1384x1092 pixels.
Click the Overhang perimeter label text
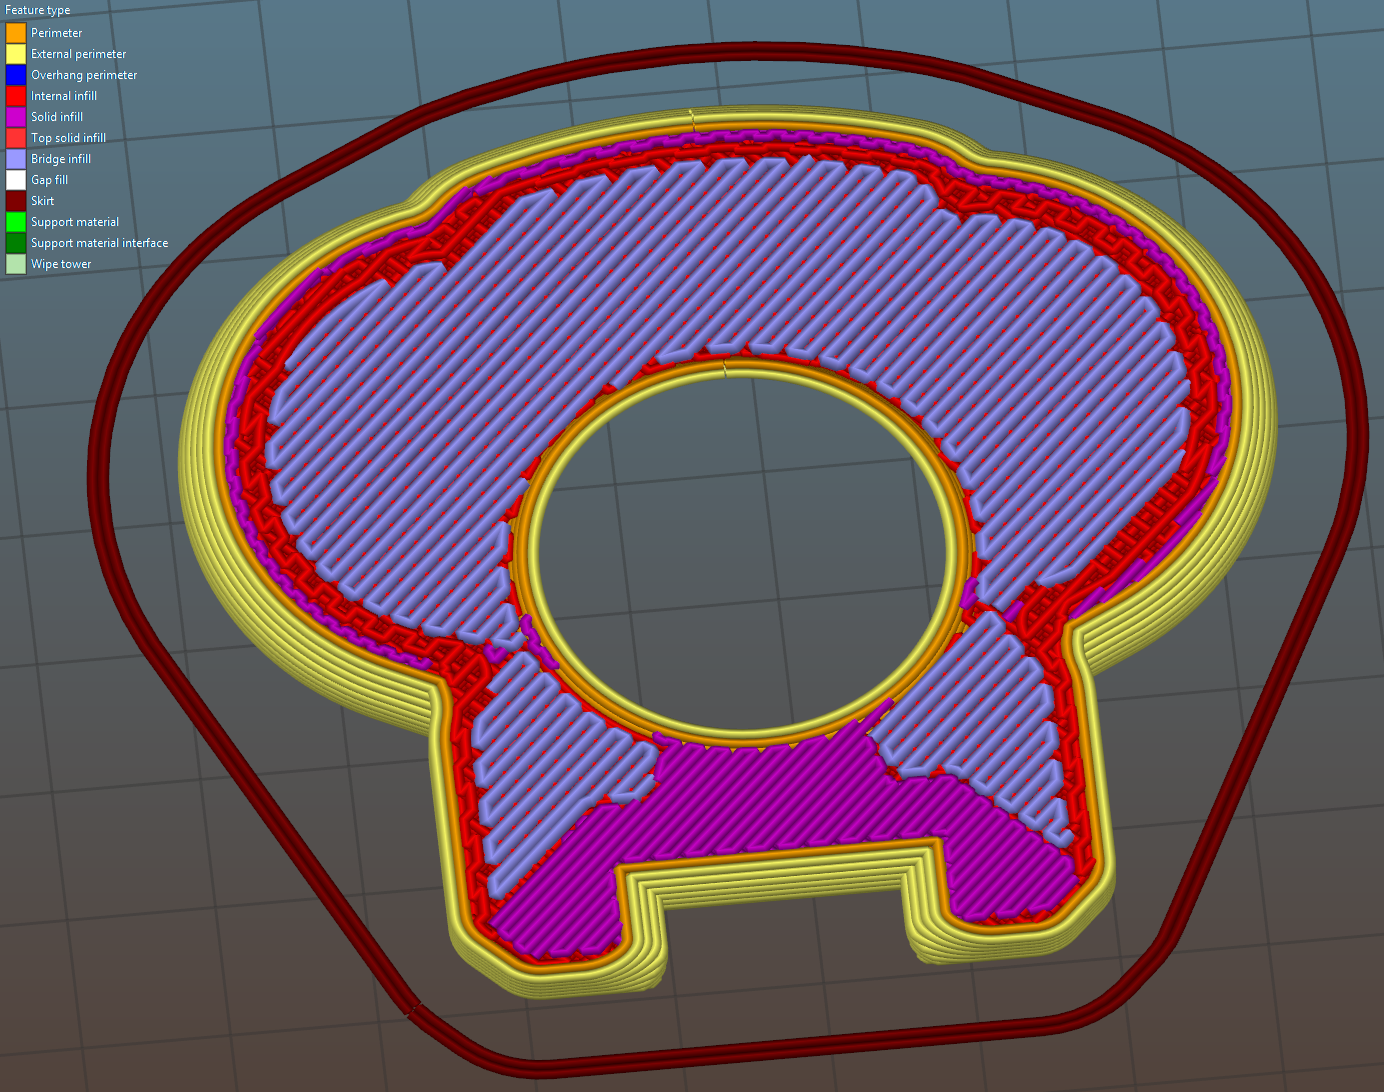click(x=84, y=74)
